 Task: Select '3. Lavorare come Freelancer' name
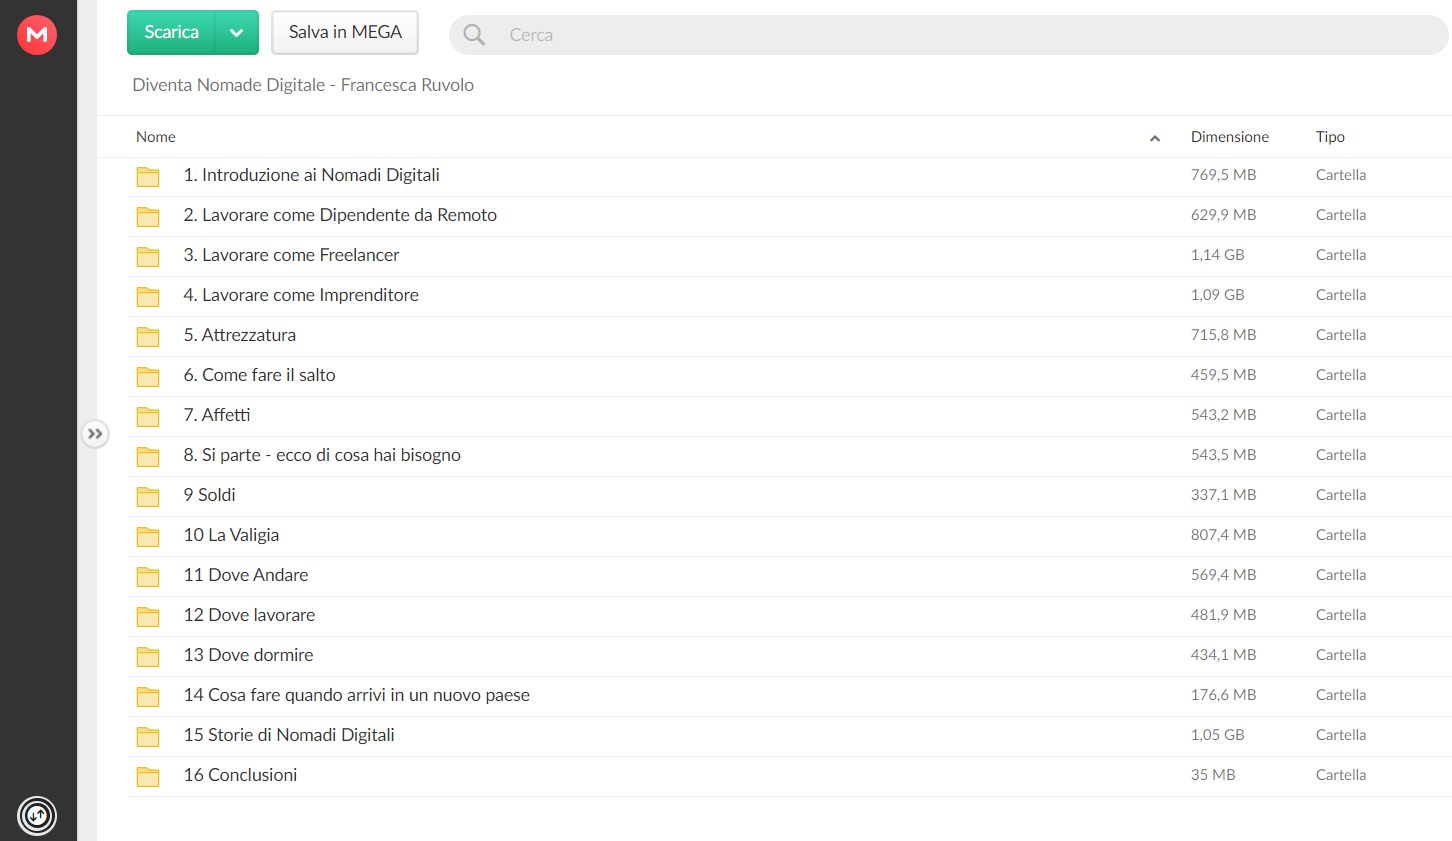point(291,255)
